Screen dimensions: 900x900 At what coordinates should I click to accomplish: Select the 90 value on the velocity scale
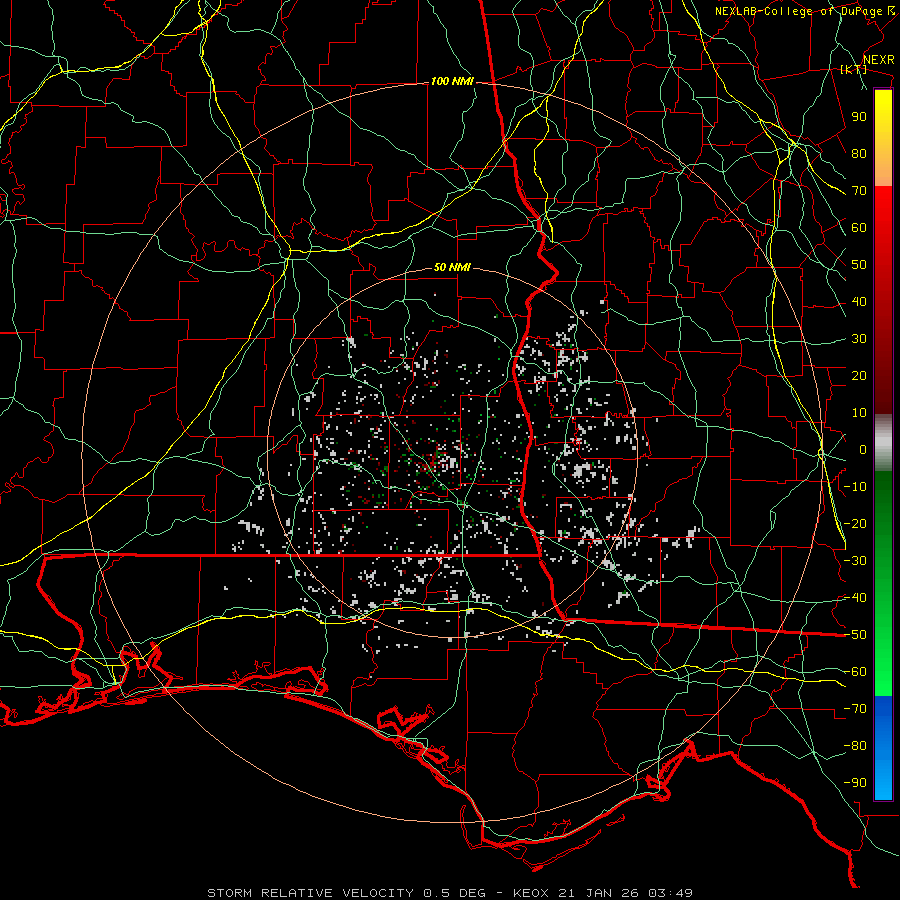click(859, 117)
